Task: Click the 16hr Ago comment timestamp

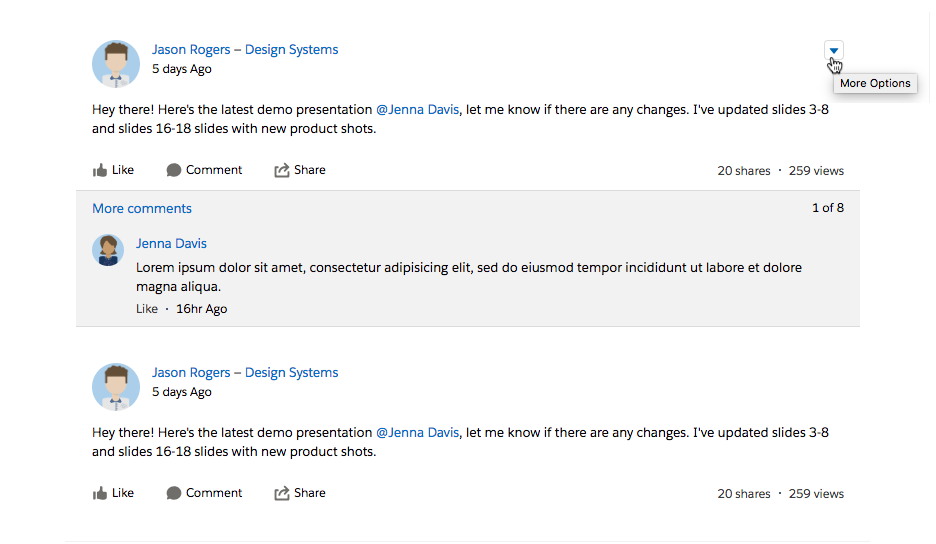Action: [202, 309]
